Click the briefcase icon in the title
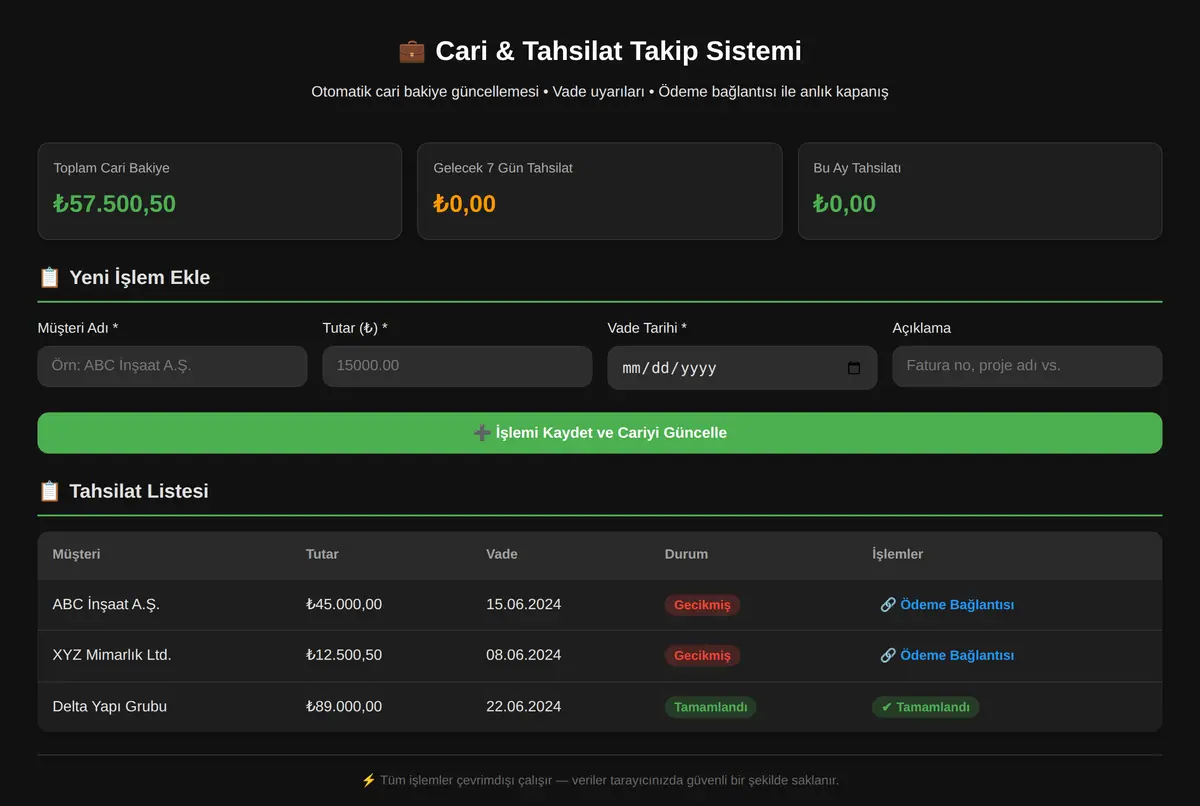 [x=412, y=51]
